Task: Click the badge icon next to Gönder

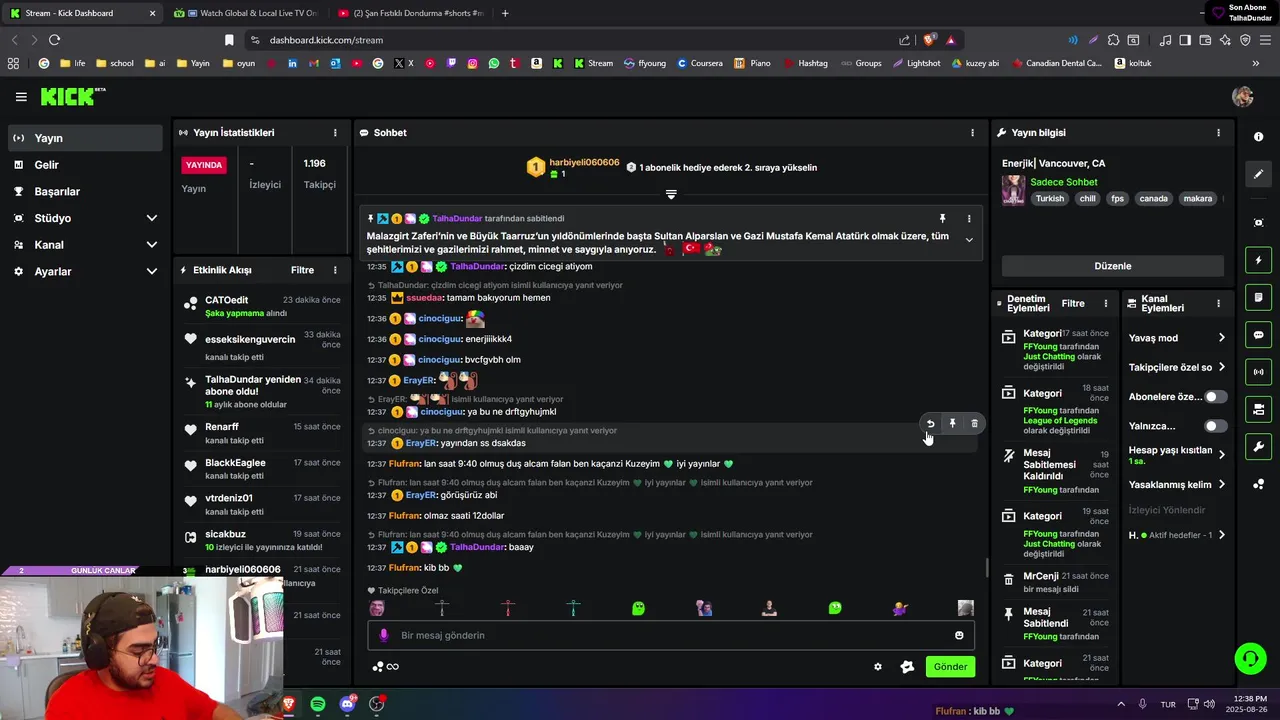Action: coord(907,667)
